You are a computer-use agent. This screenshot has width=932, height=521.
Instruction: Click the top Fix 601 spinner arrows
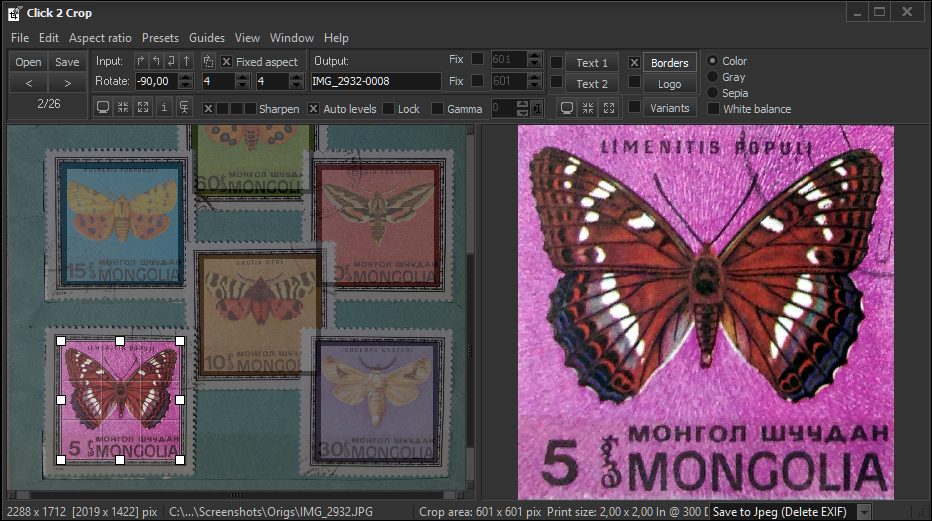tap(534, 59)
